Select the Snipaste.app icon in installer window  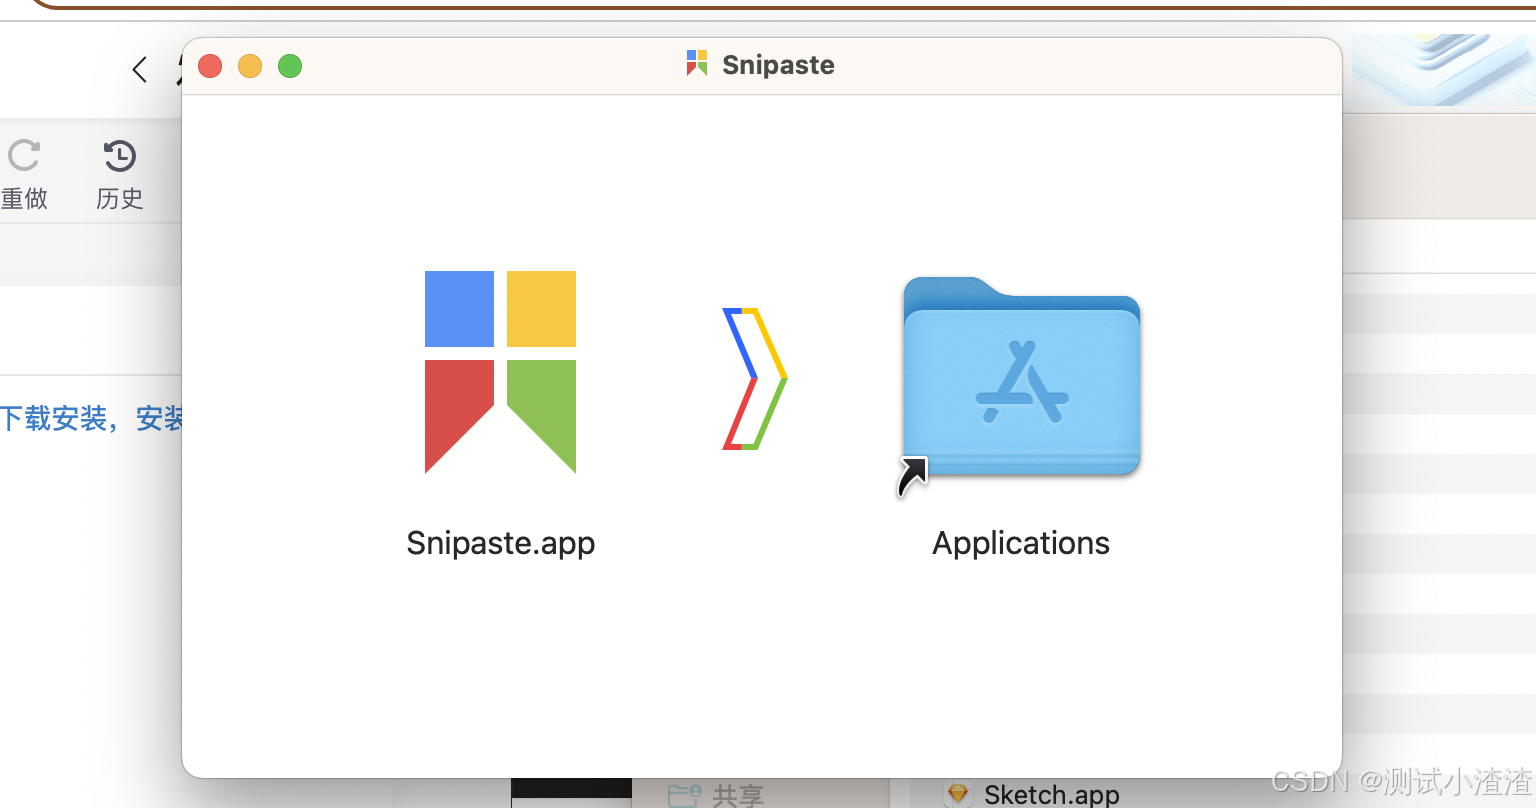click(x=500, y=372)
